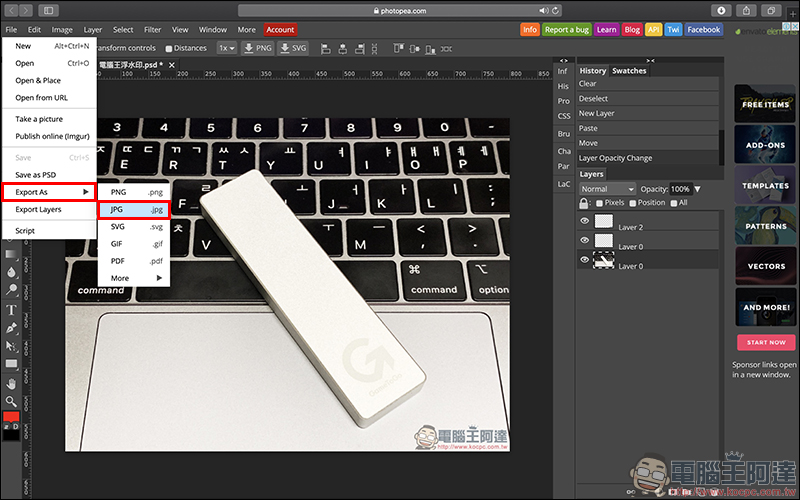Select the Pen tool
800x500 pixels.
[11, 328]
